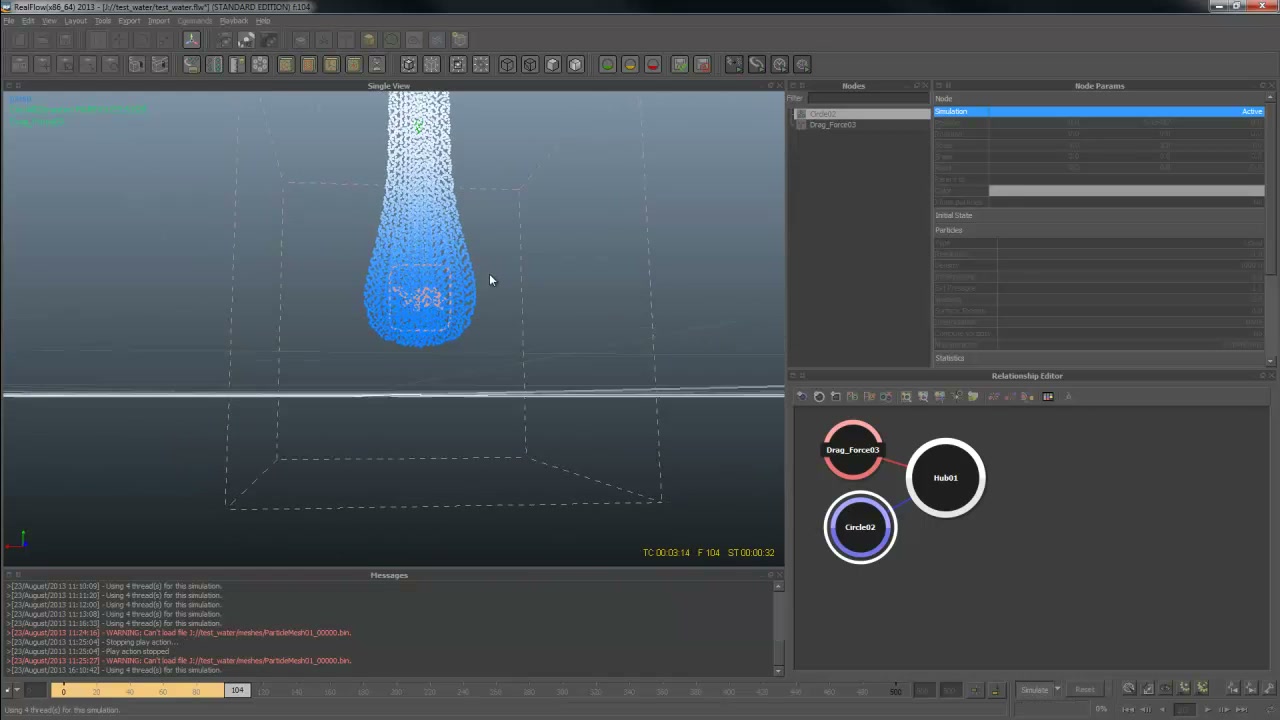Open the Playback menu
This screenshot has height=720, width=1280.
234,21
